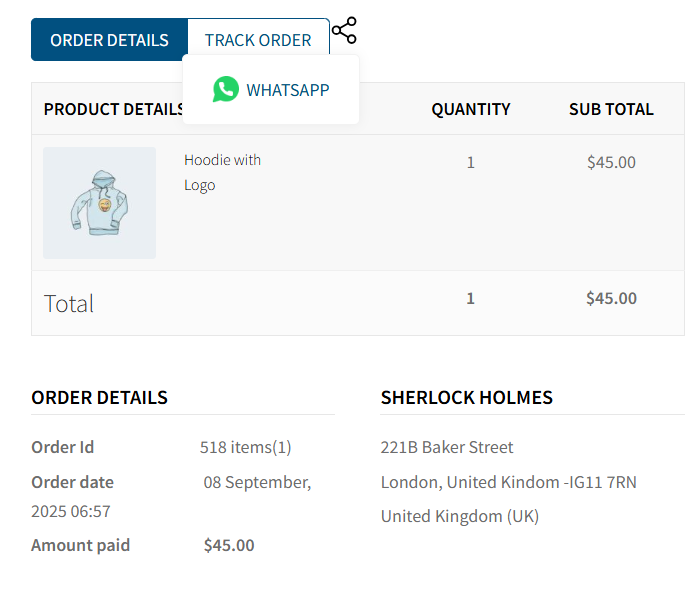
Task: Click the Order Details section heading
Action: pyautogui.click(x=99, y=397)
